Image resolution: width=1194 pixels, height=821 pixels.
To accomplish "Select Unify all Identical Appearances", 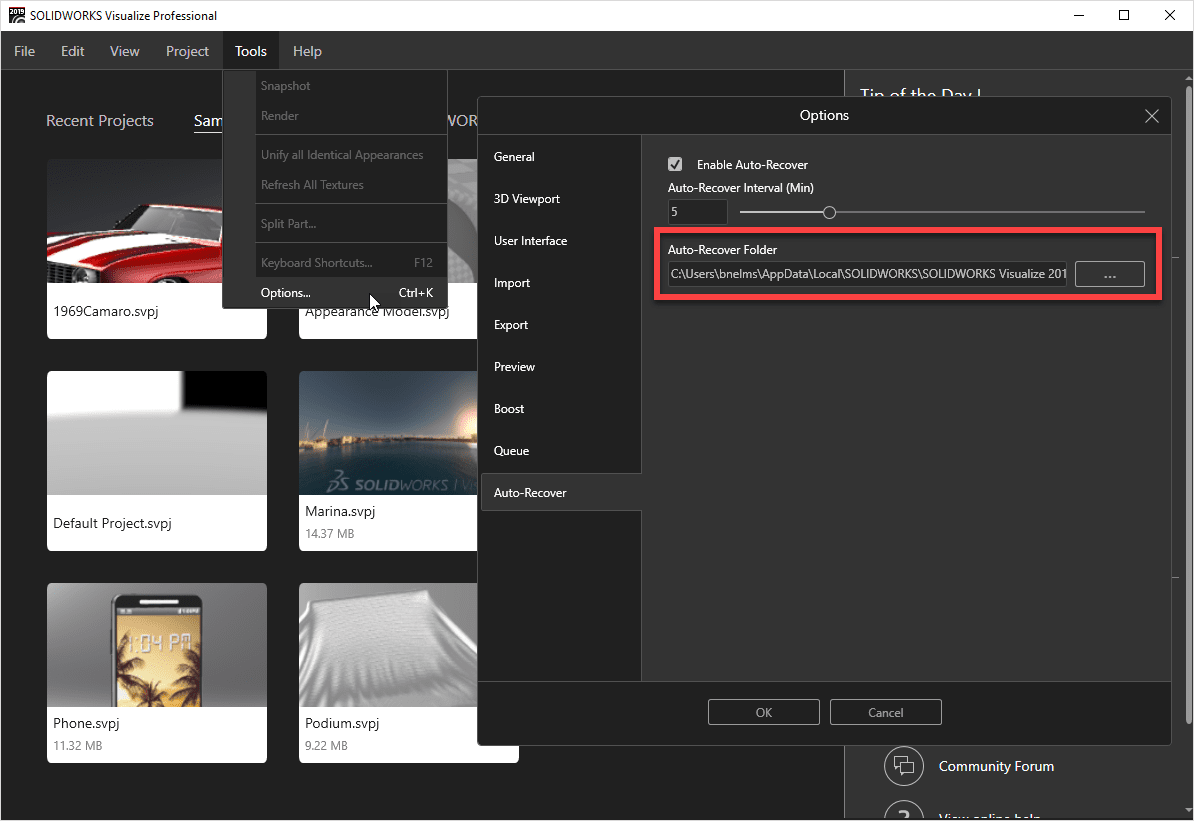I will (335, 155).
